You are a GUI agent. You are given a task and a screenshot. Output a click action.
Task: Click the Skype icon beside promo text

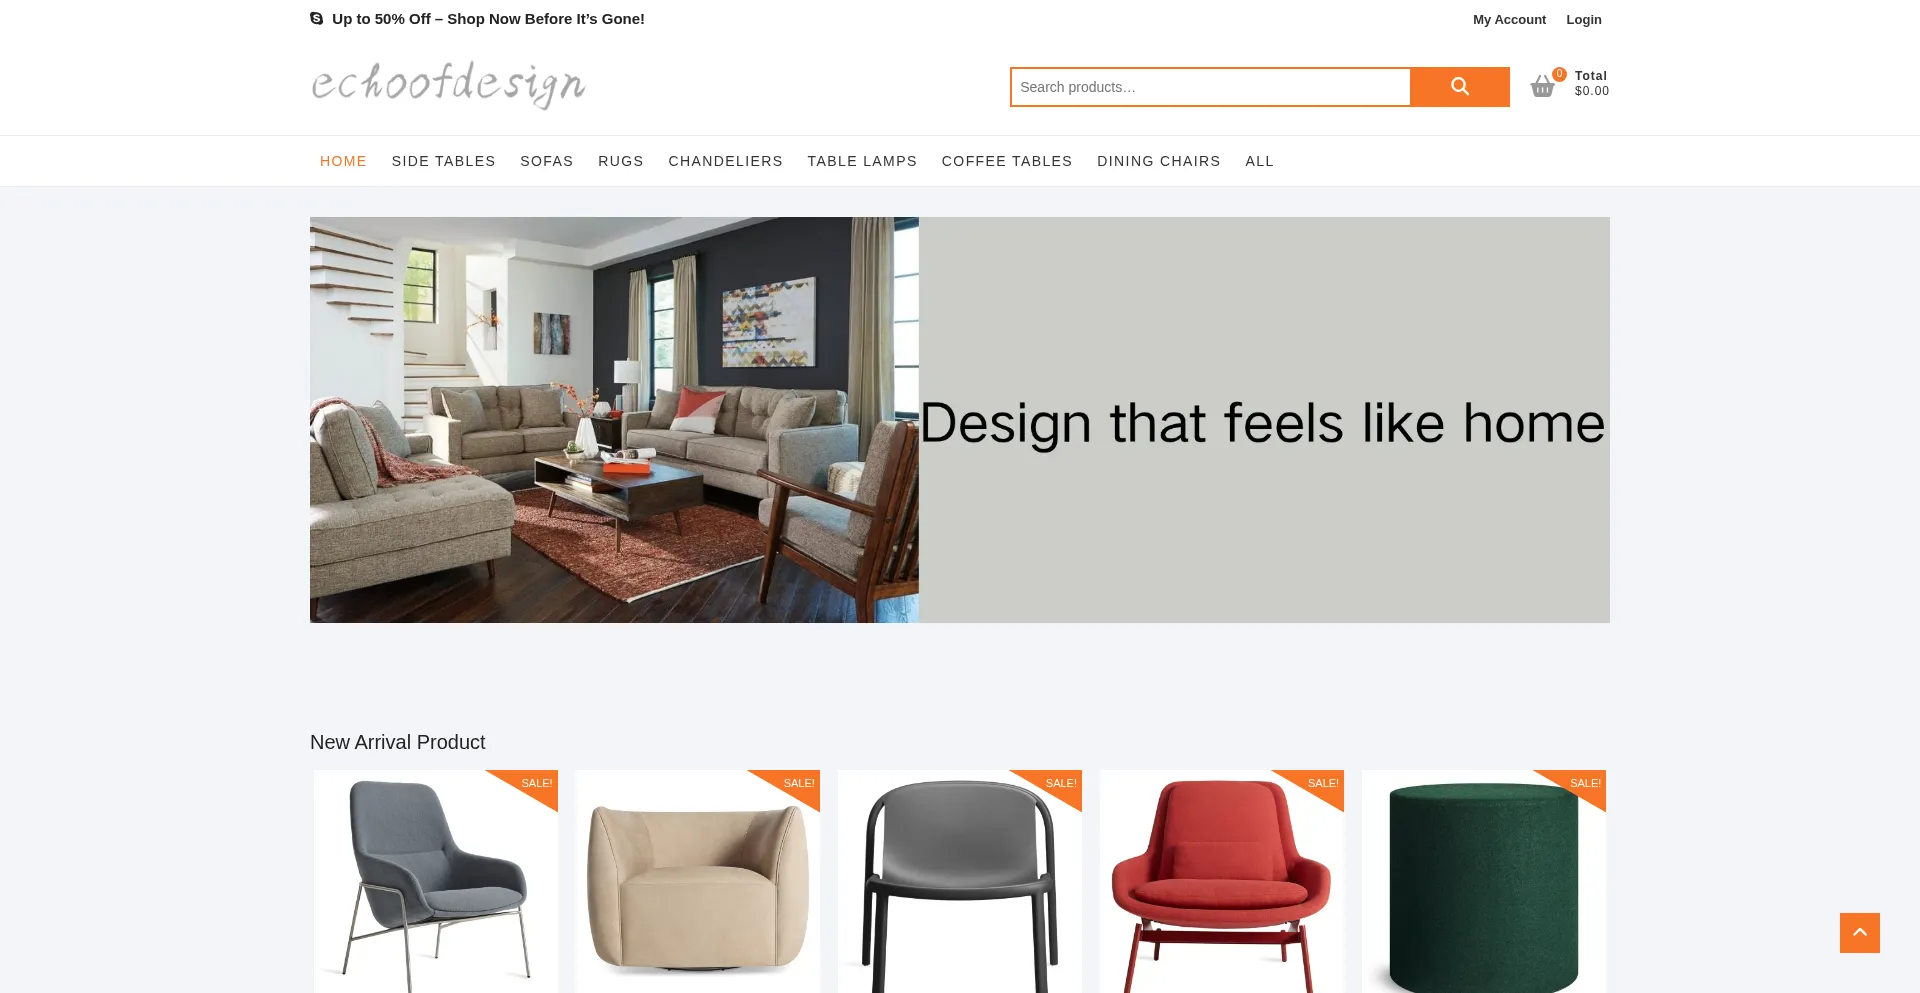point(316,18)
